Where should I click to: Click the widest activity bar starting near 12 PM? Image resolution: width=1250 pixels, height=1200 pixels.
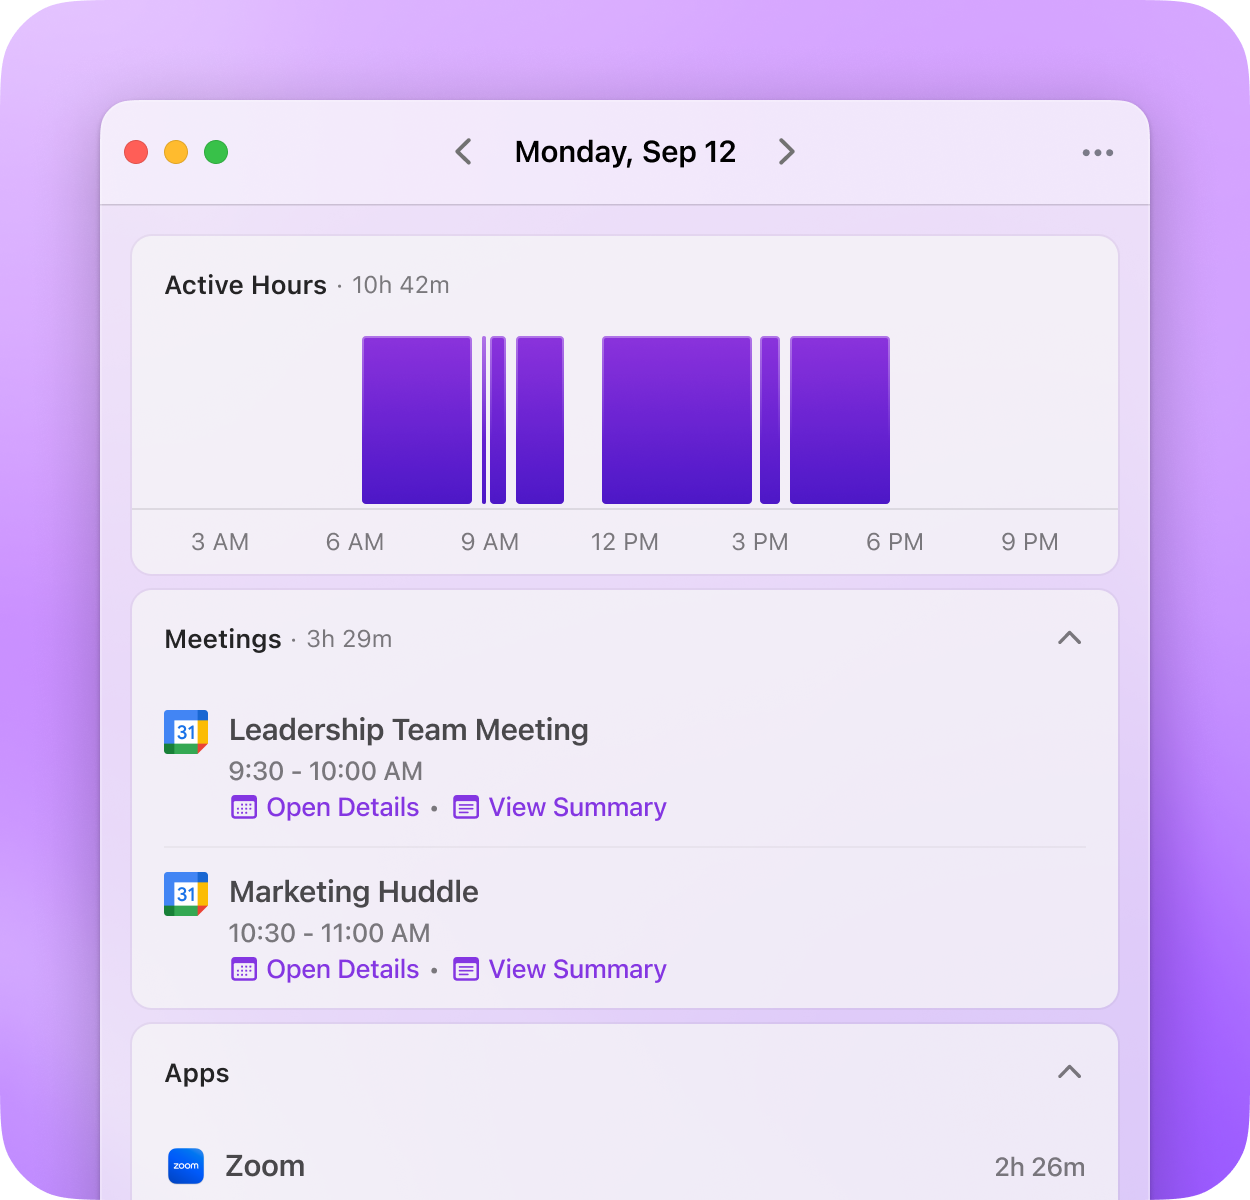(677, 420)
